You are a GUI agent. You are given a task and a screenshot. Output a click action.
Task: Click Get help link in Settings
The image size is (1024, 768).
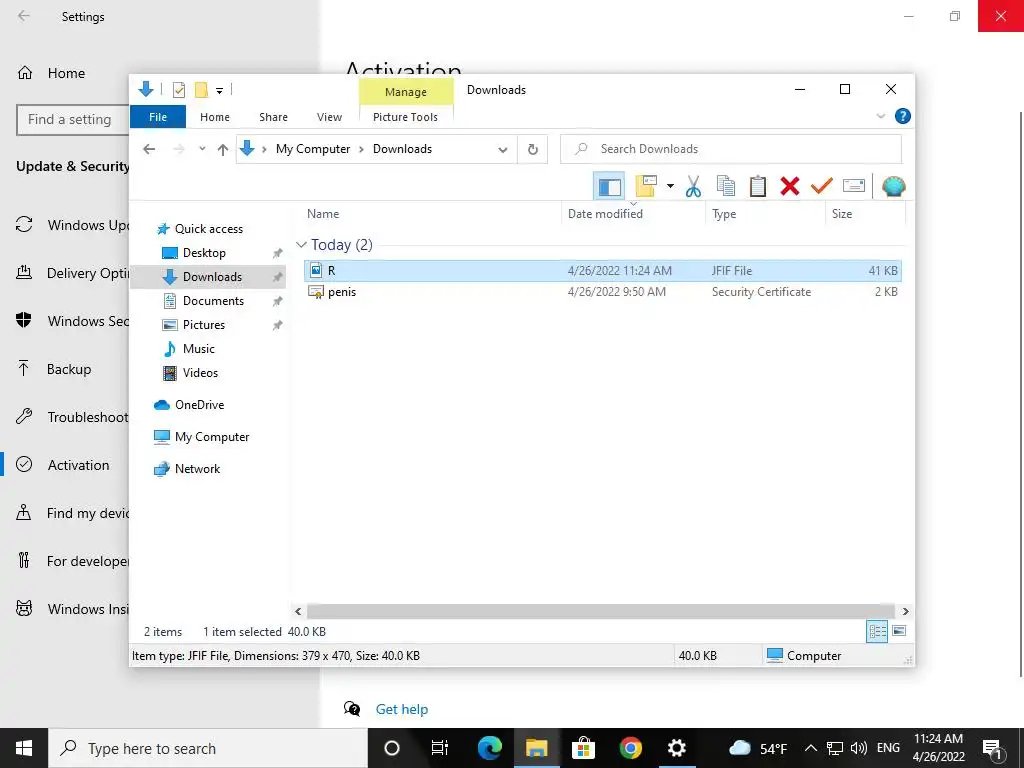point(402,709)
